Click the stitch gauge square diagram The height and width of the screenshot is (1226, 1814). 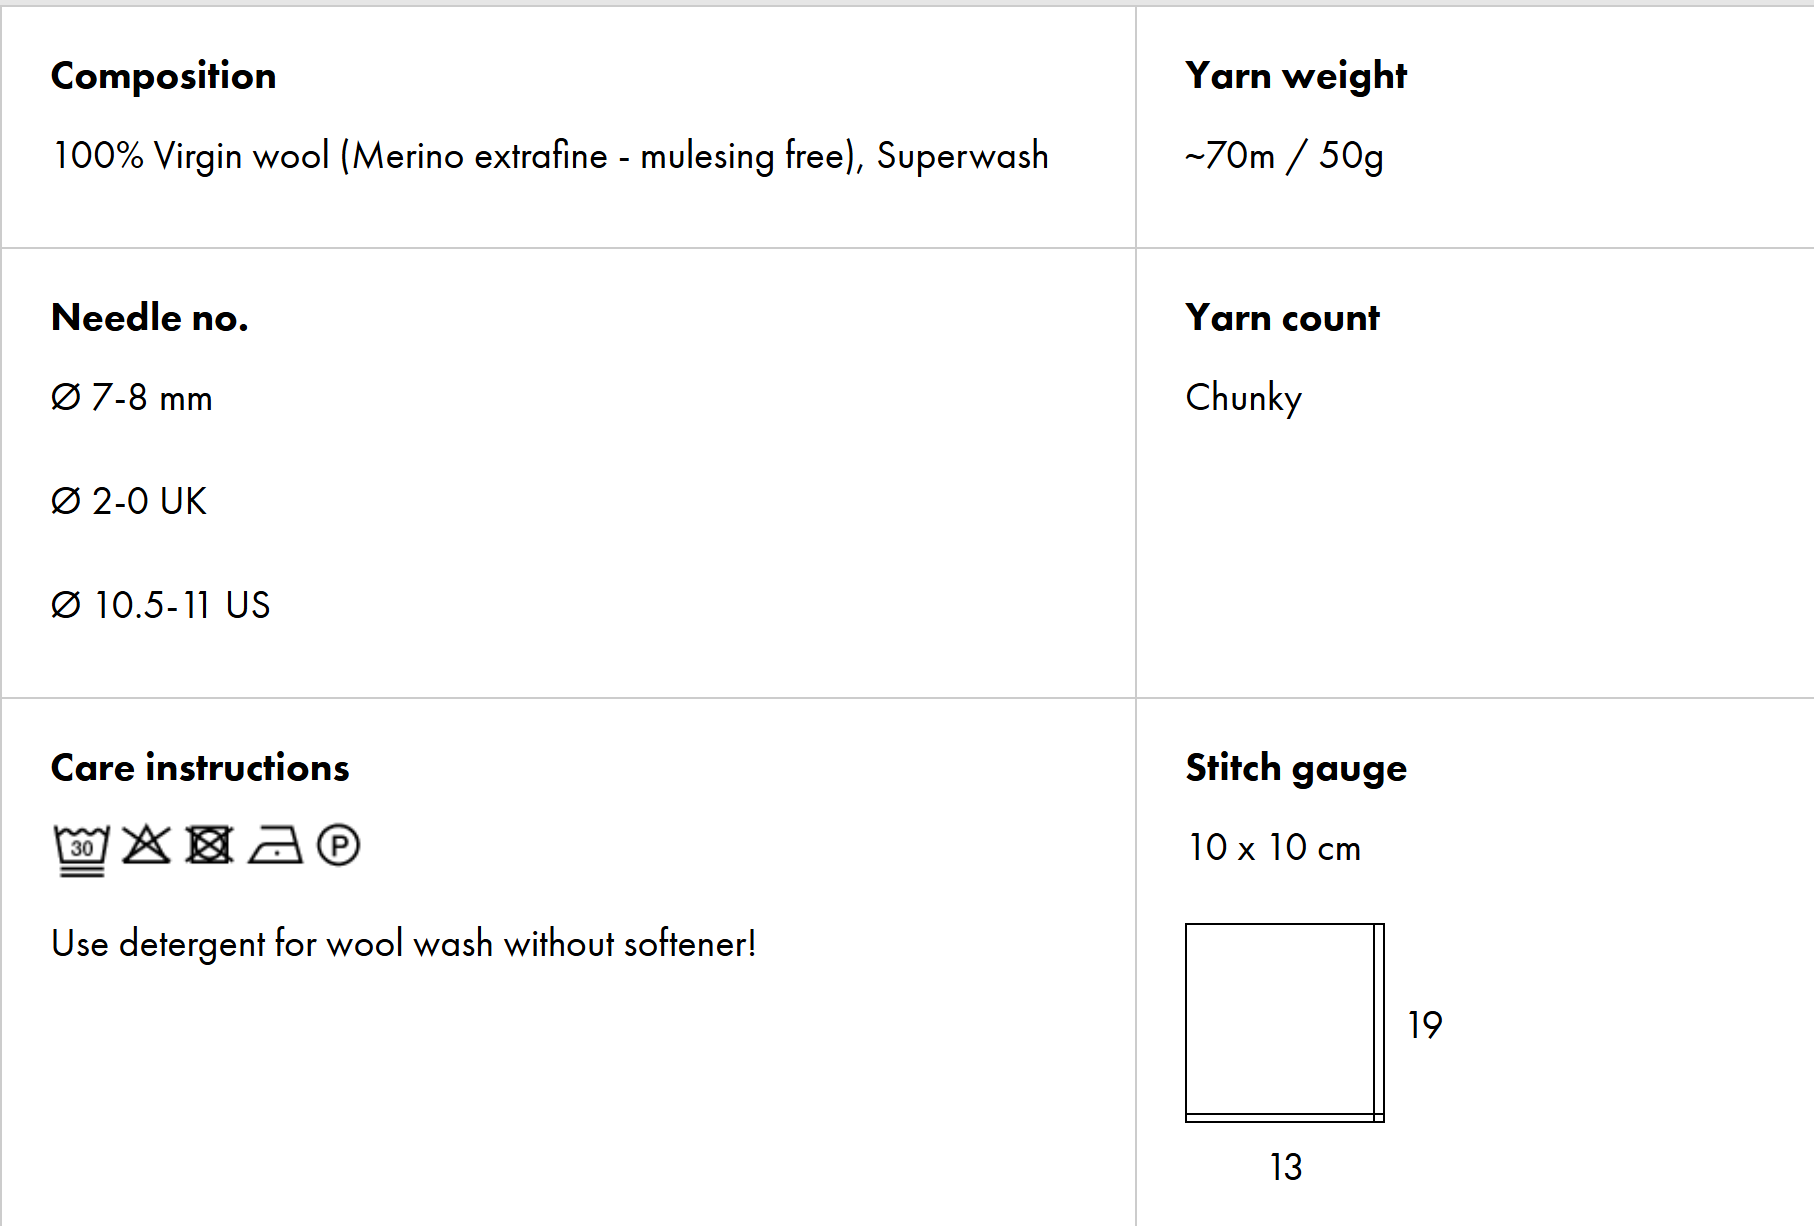point(1284,1022)
